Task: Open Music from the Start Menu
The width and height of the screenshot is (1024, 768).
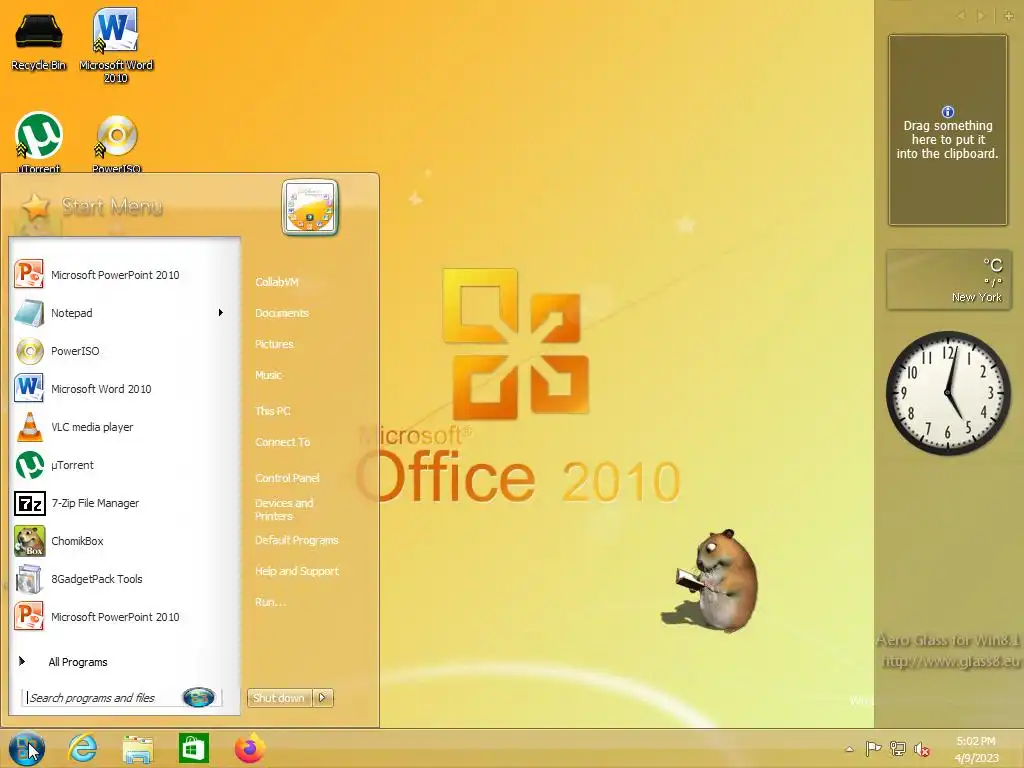Action: pos(268,375)
